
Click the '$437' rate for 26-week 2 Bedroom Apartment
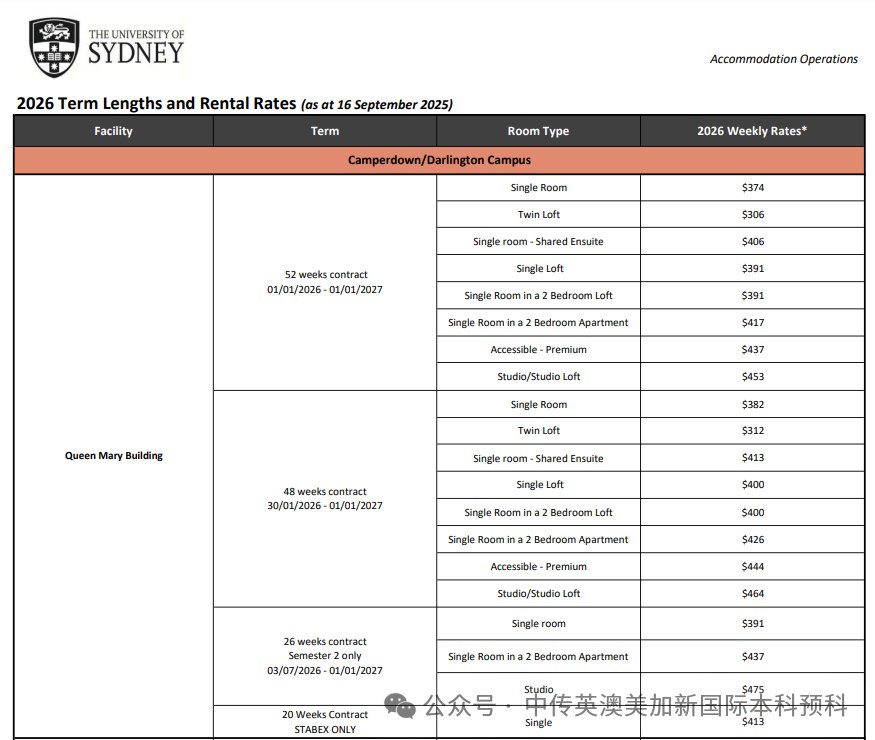click(x=753, y=657)
